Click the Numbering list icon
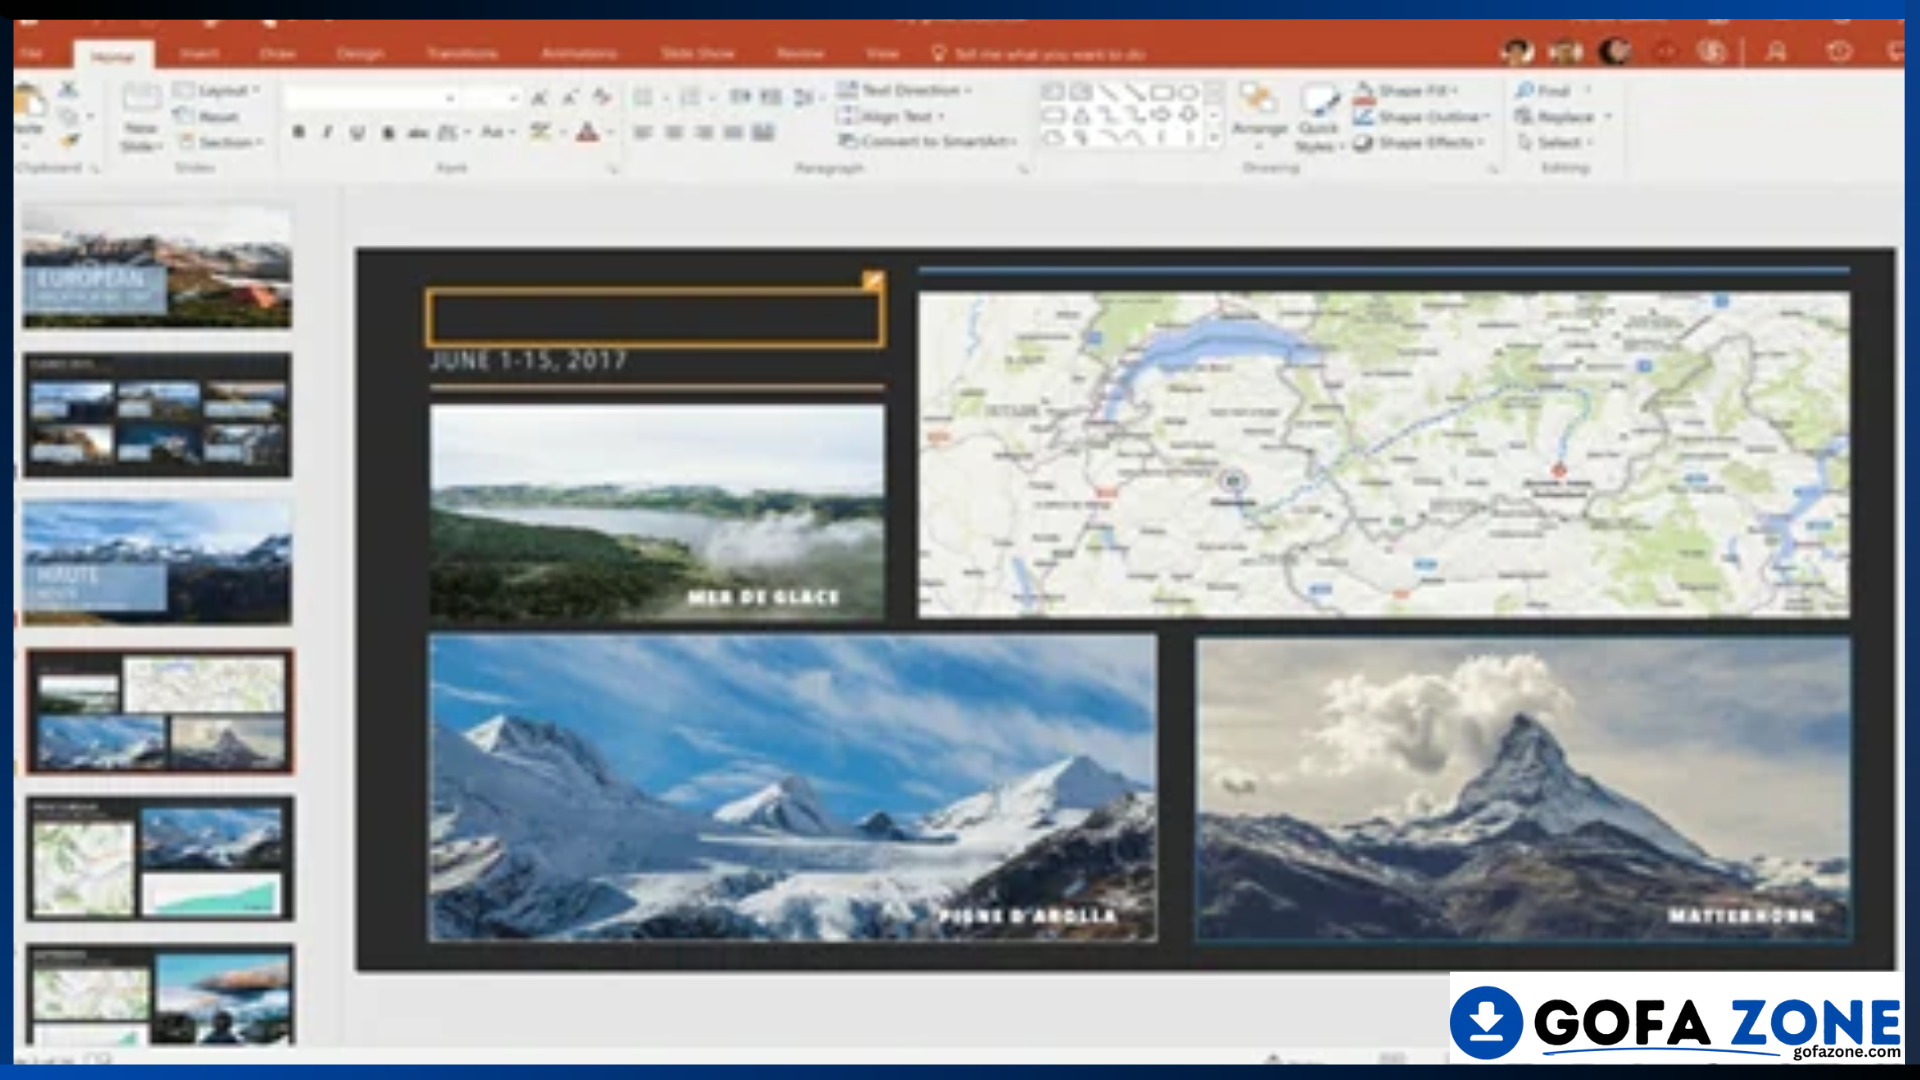 coord(690,97)
